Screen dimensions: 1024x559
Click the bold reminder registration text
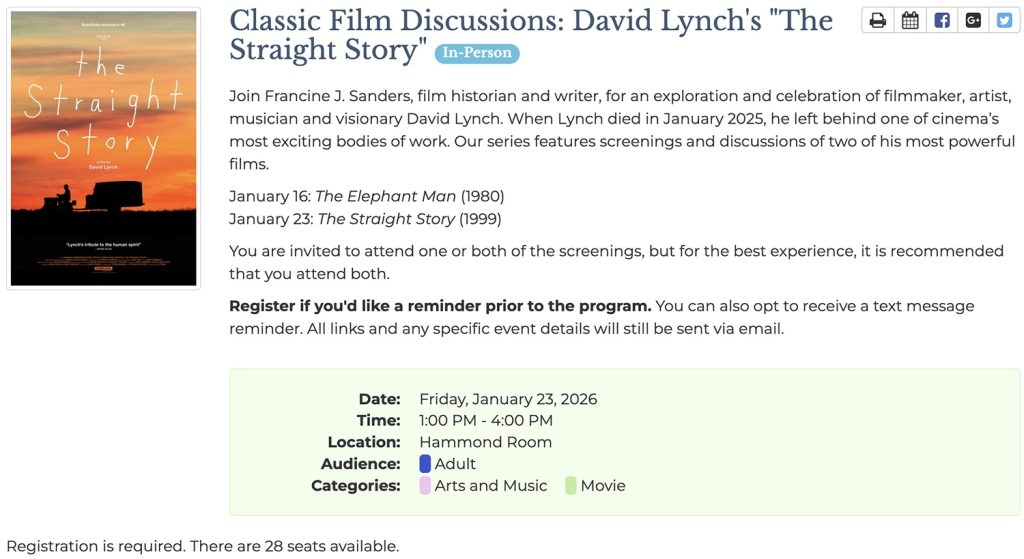(x=440, y=306)
